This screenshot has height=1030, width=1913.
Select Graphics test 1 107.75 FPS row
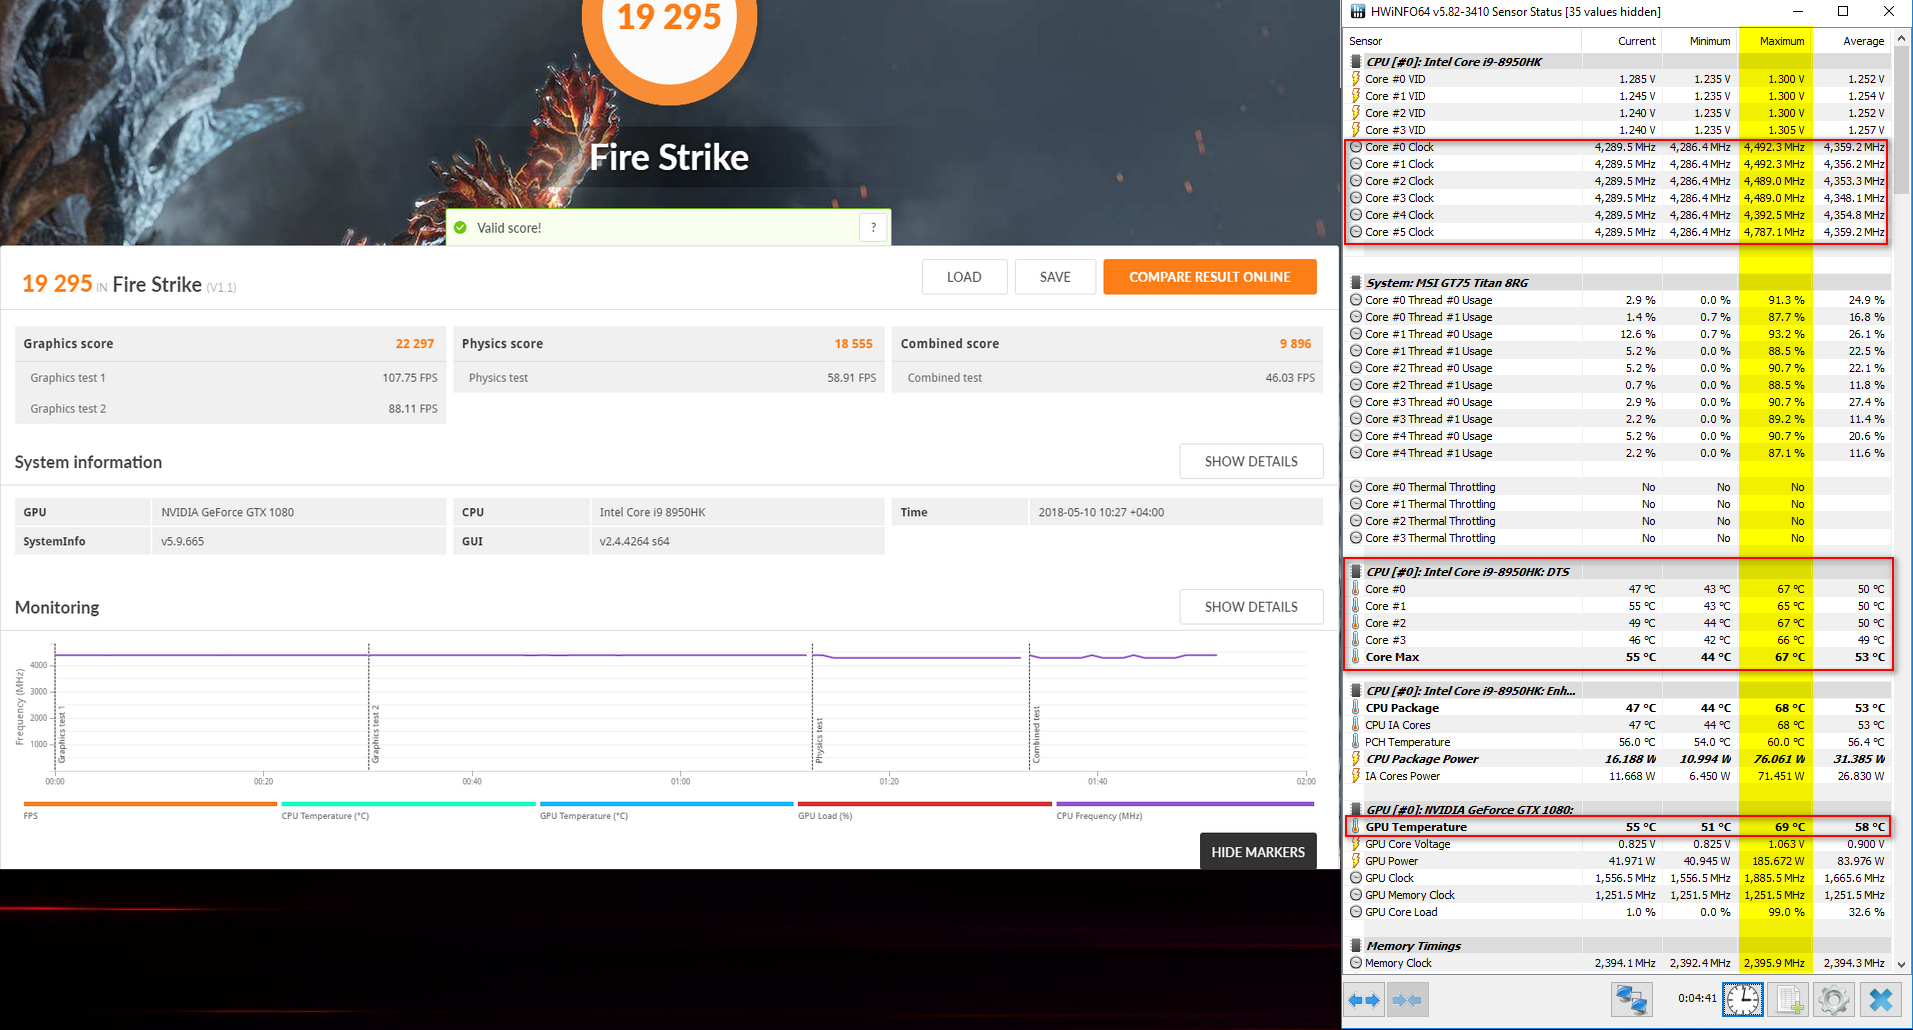[x=231, y=378]
